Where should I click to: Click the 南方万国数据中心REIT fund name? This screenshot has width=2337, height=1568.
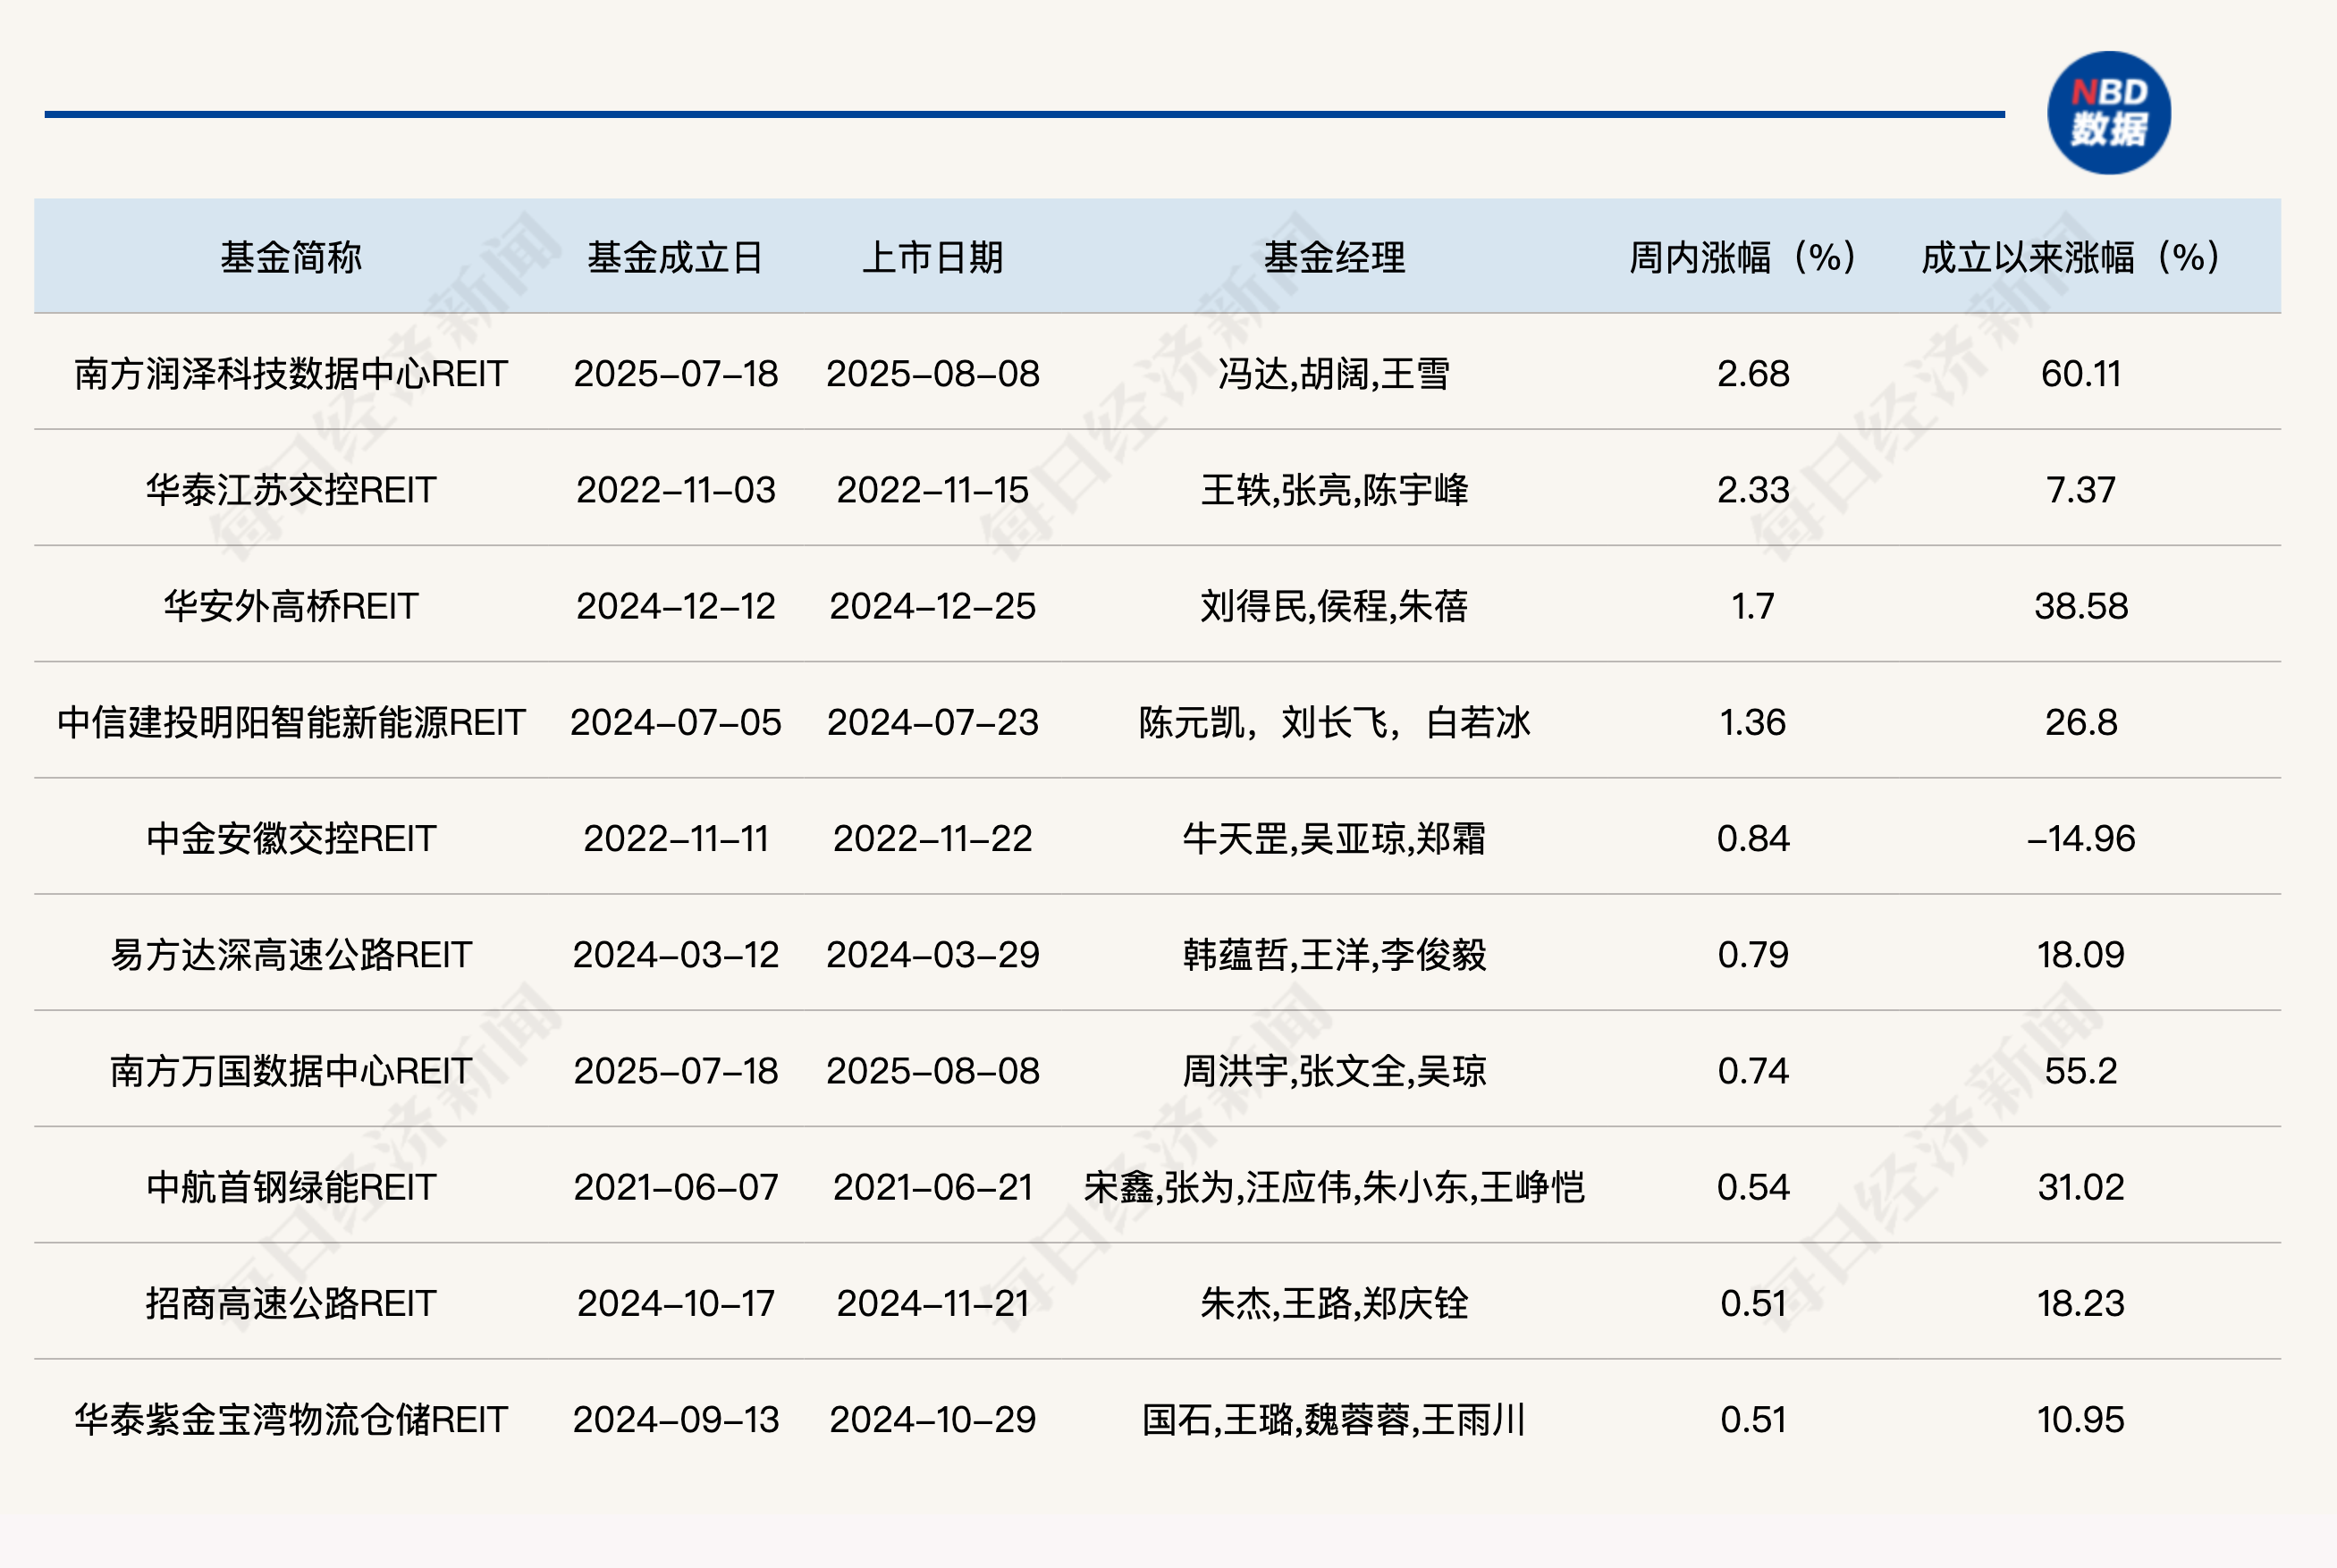click(x=290, y=1071)
